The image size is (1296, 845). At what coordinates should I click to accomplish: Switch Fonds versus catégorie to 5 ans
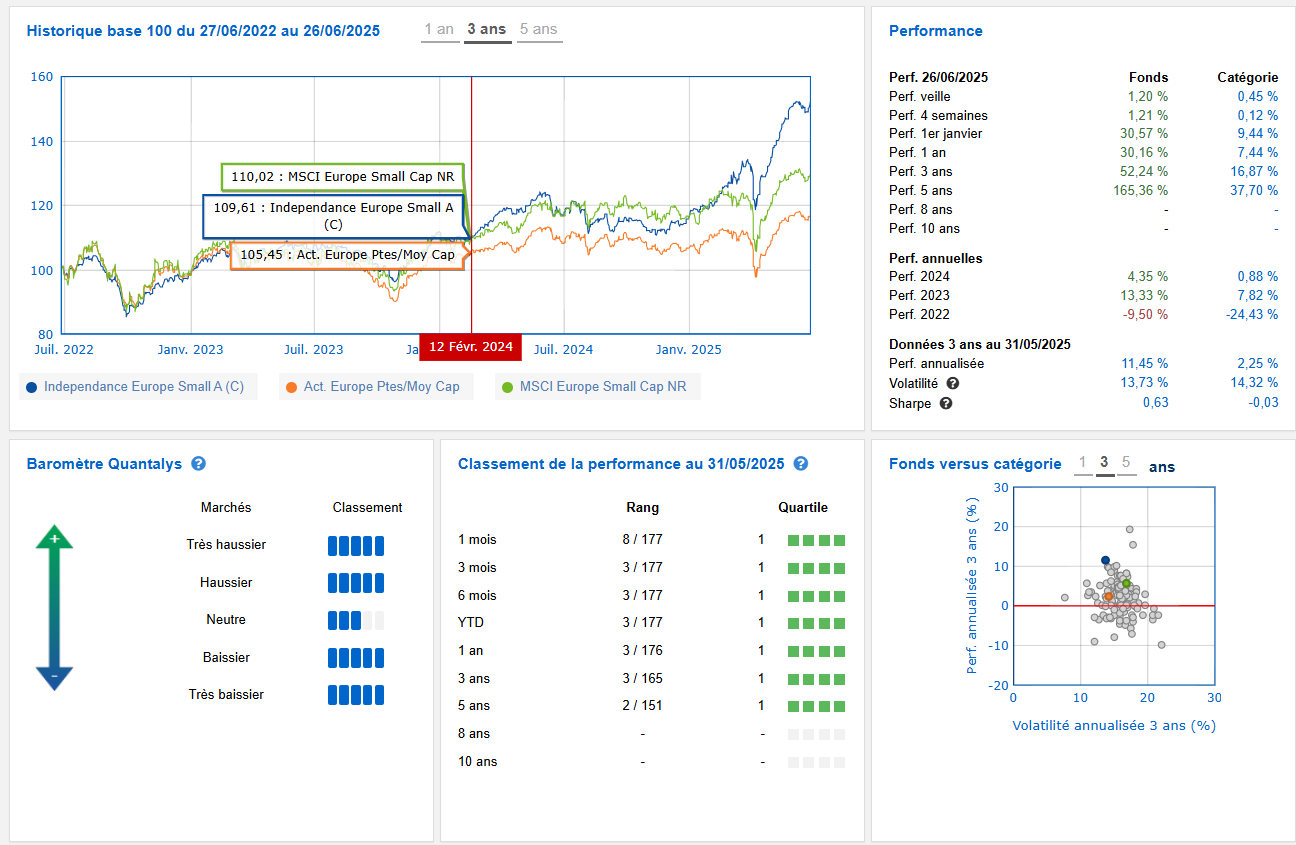1126,463
